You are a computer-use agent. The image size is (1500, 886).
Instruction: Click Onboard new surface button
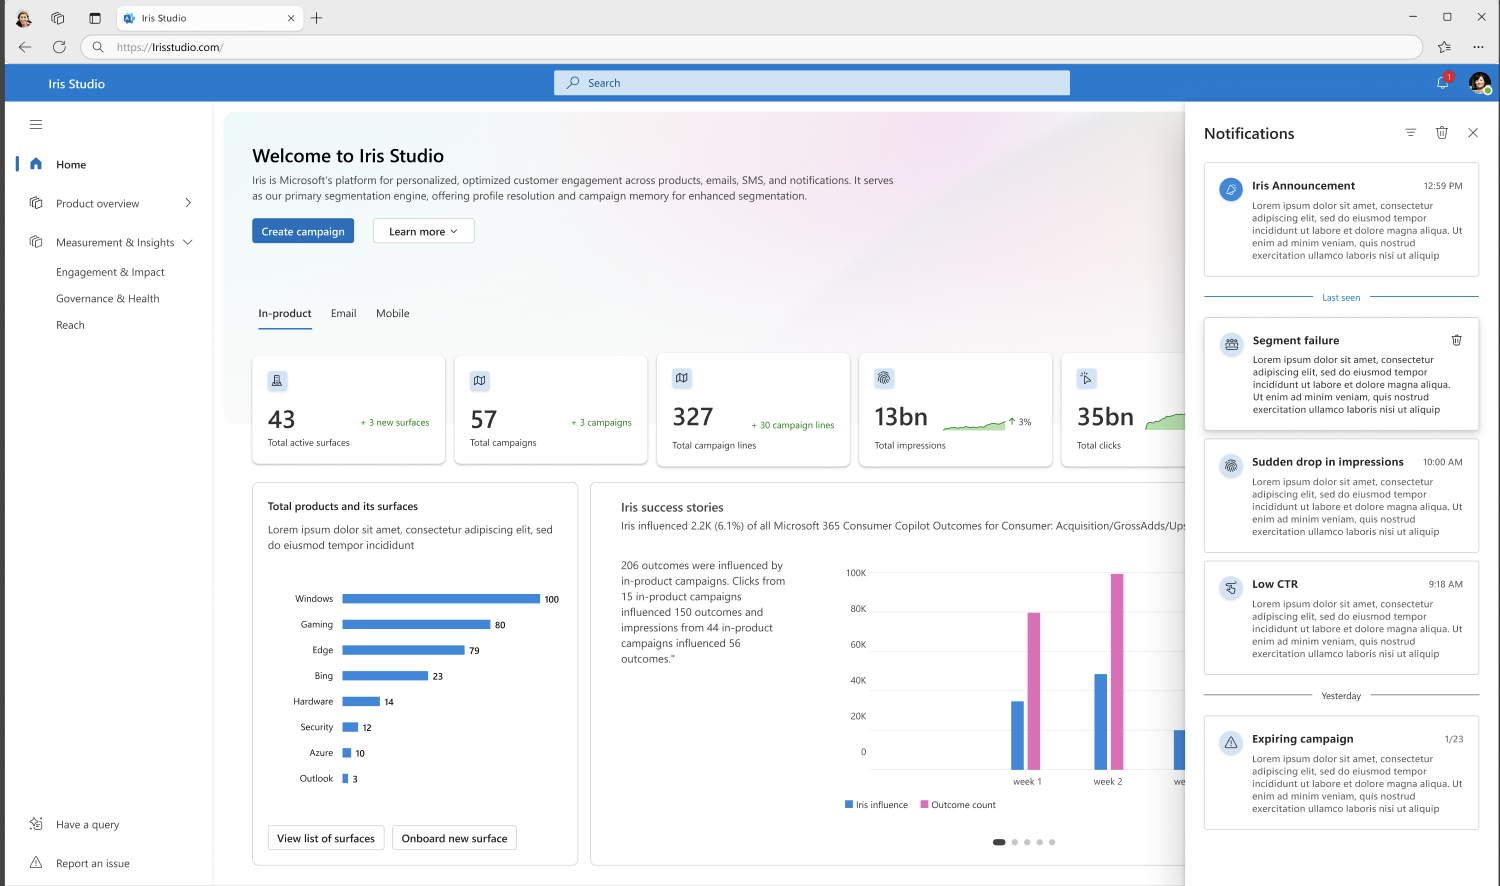point(455,838)
